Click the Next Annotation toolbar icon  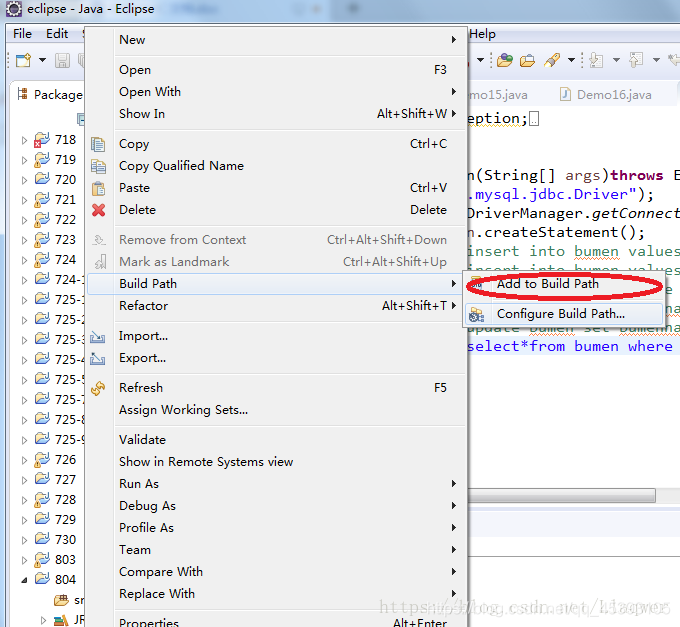tap(596, 60)
